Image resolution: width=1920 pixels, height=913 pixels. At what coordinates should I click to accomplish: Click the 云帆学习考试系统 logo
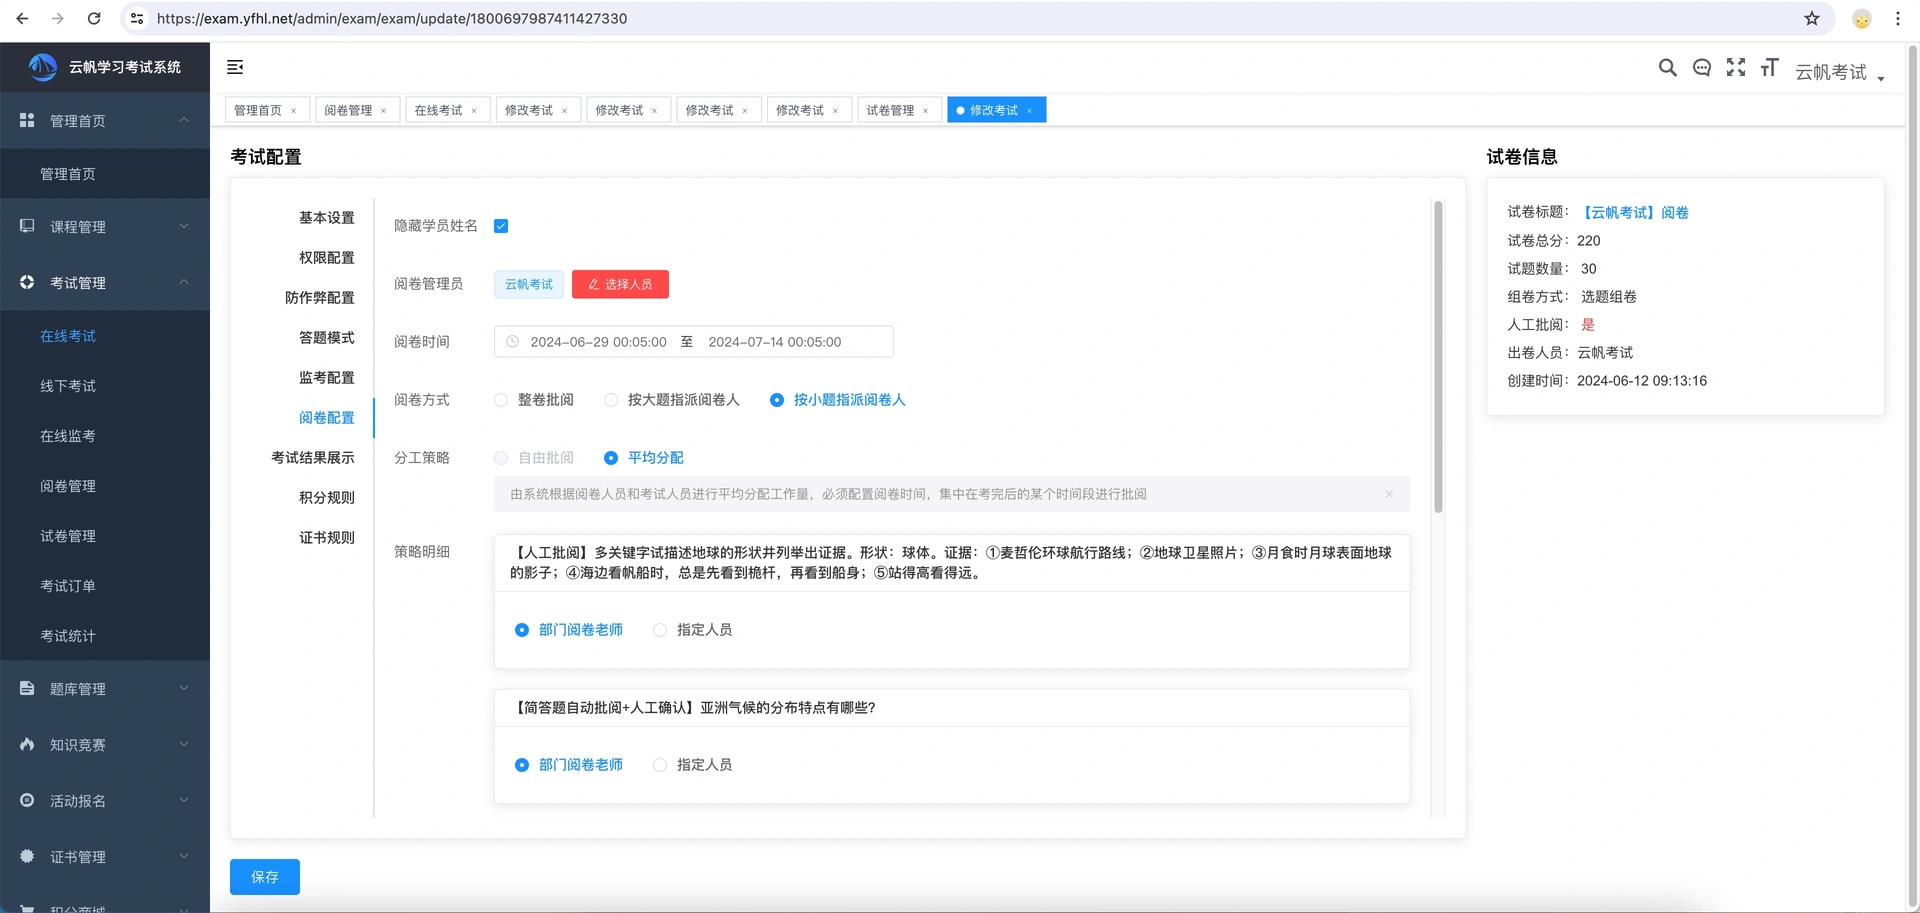click(105, 67)
